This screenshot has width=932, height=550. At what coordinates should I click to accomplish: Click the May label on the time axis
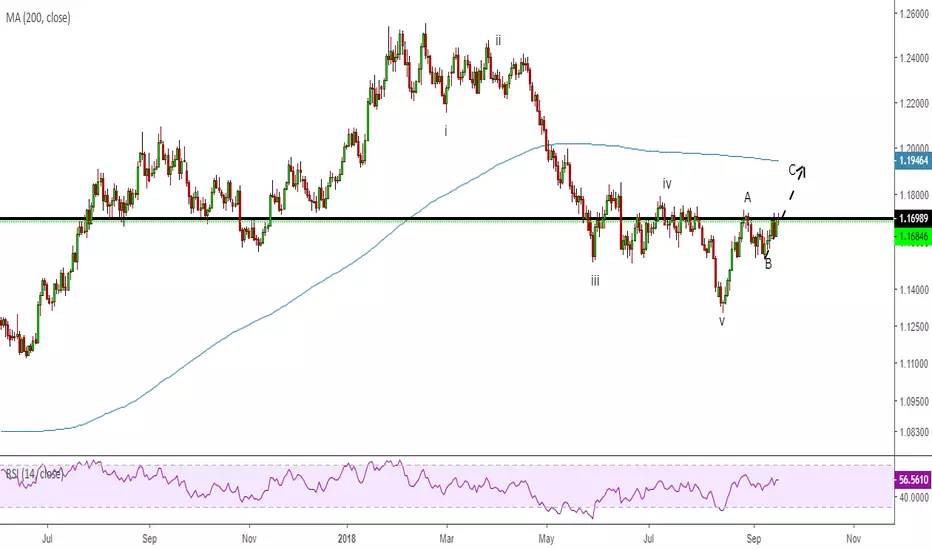click(546, 539)
